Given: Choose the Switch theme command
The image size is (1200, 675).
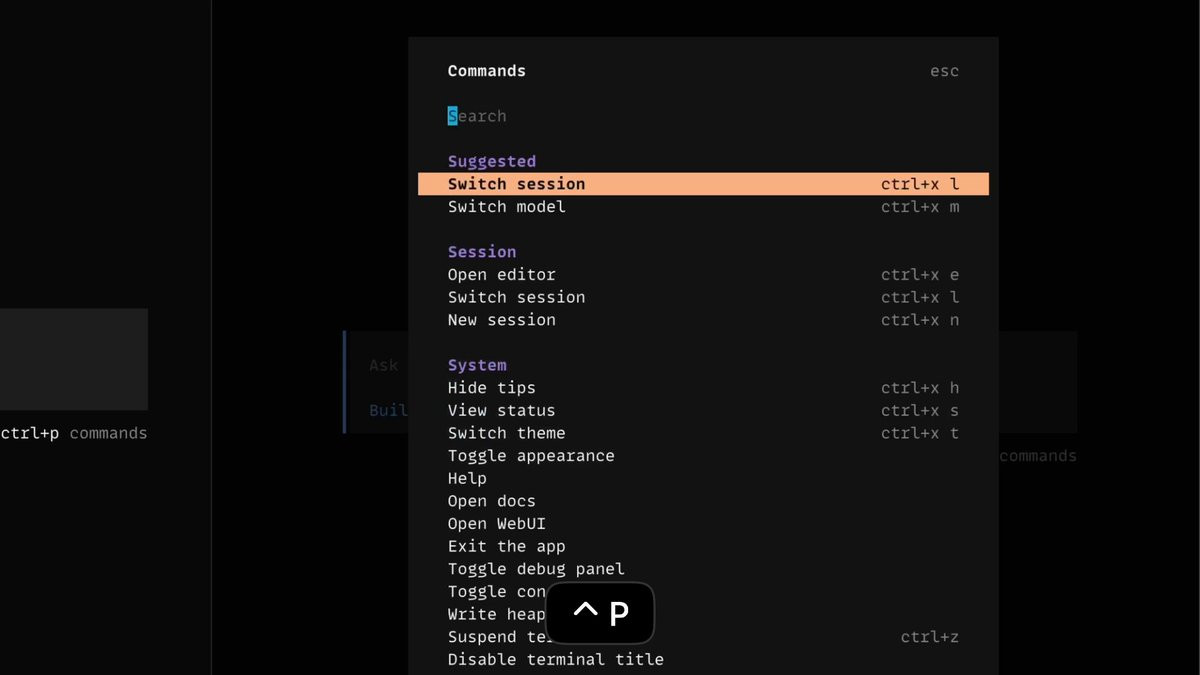Looking at the screenshot, I should click(x=703, y=433).
